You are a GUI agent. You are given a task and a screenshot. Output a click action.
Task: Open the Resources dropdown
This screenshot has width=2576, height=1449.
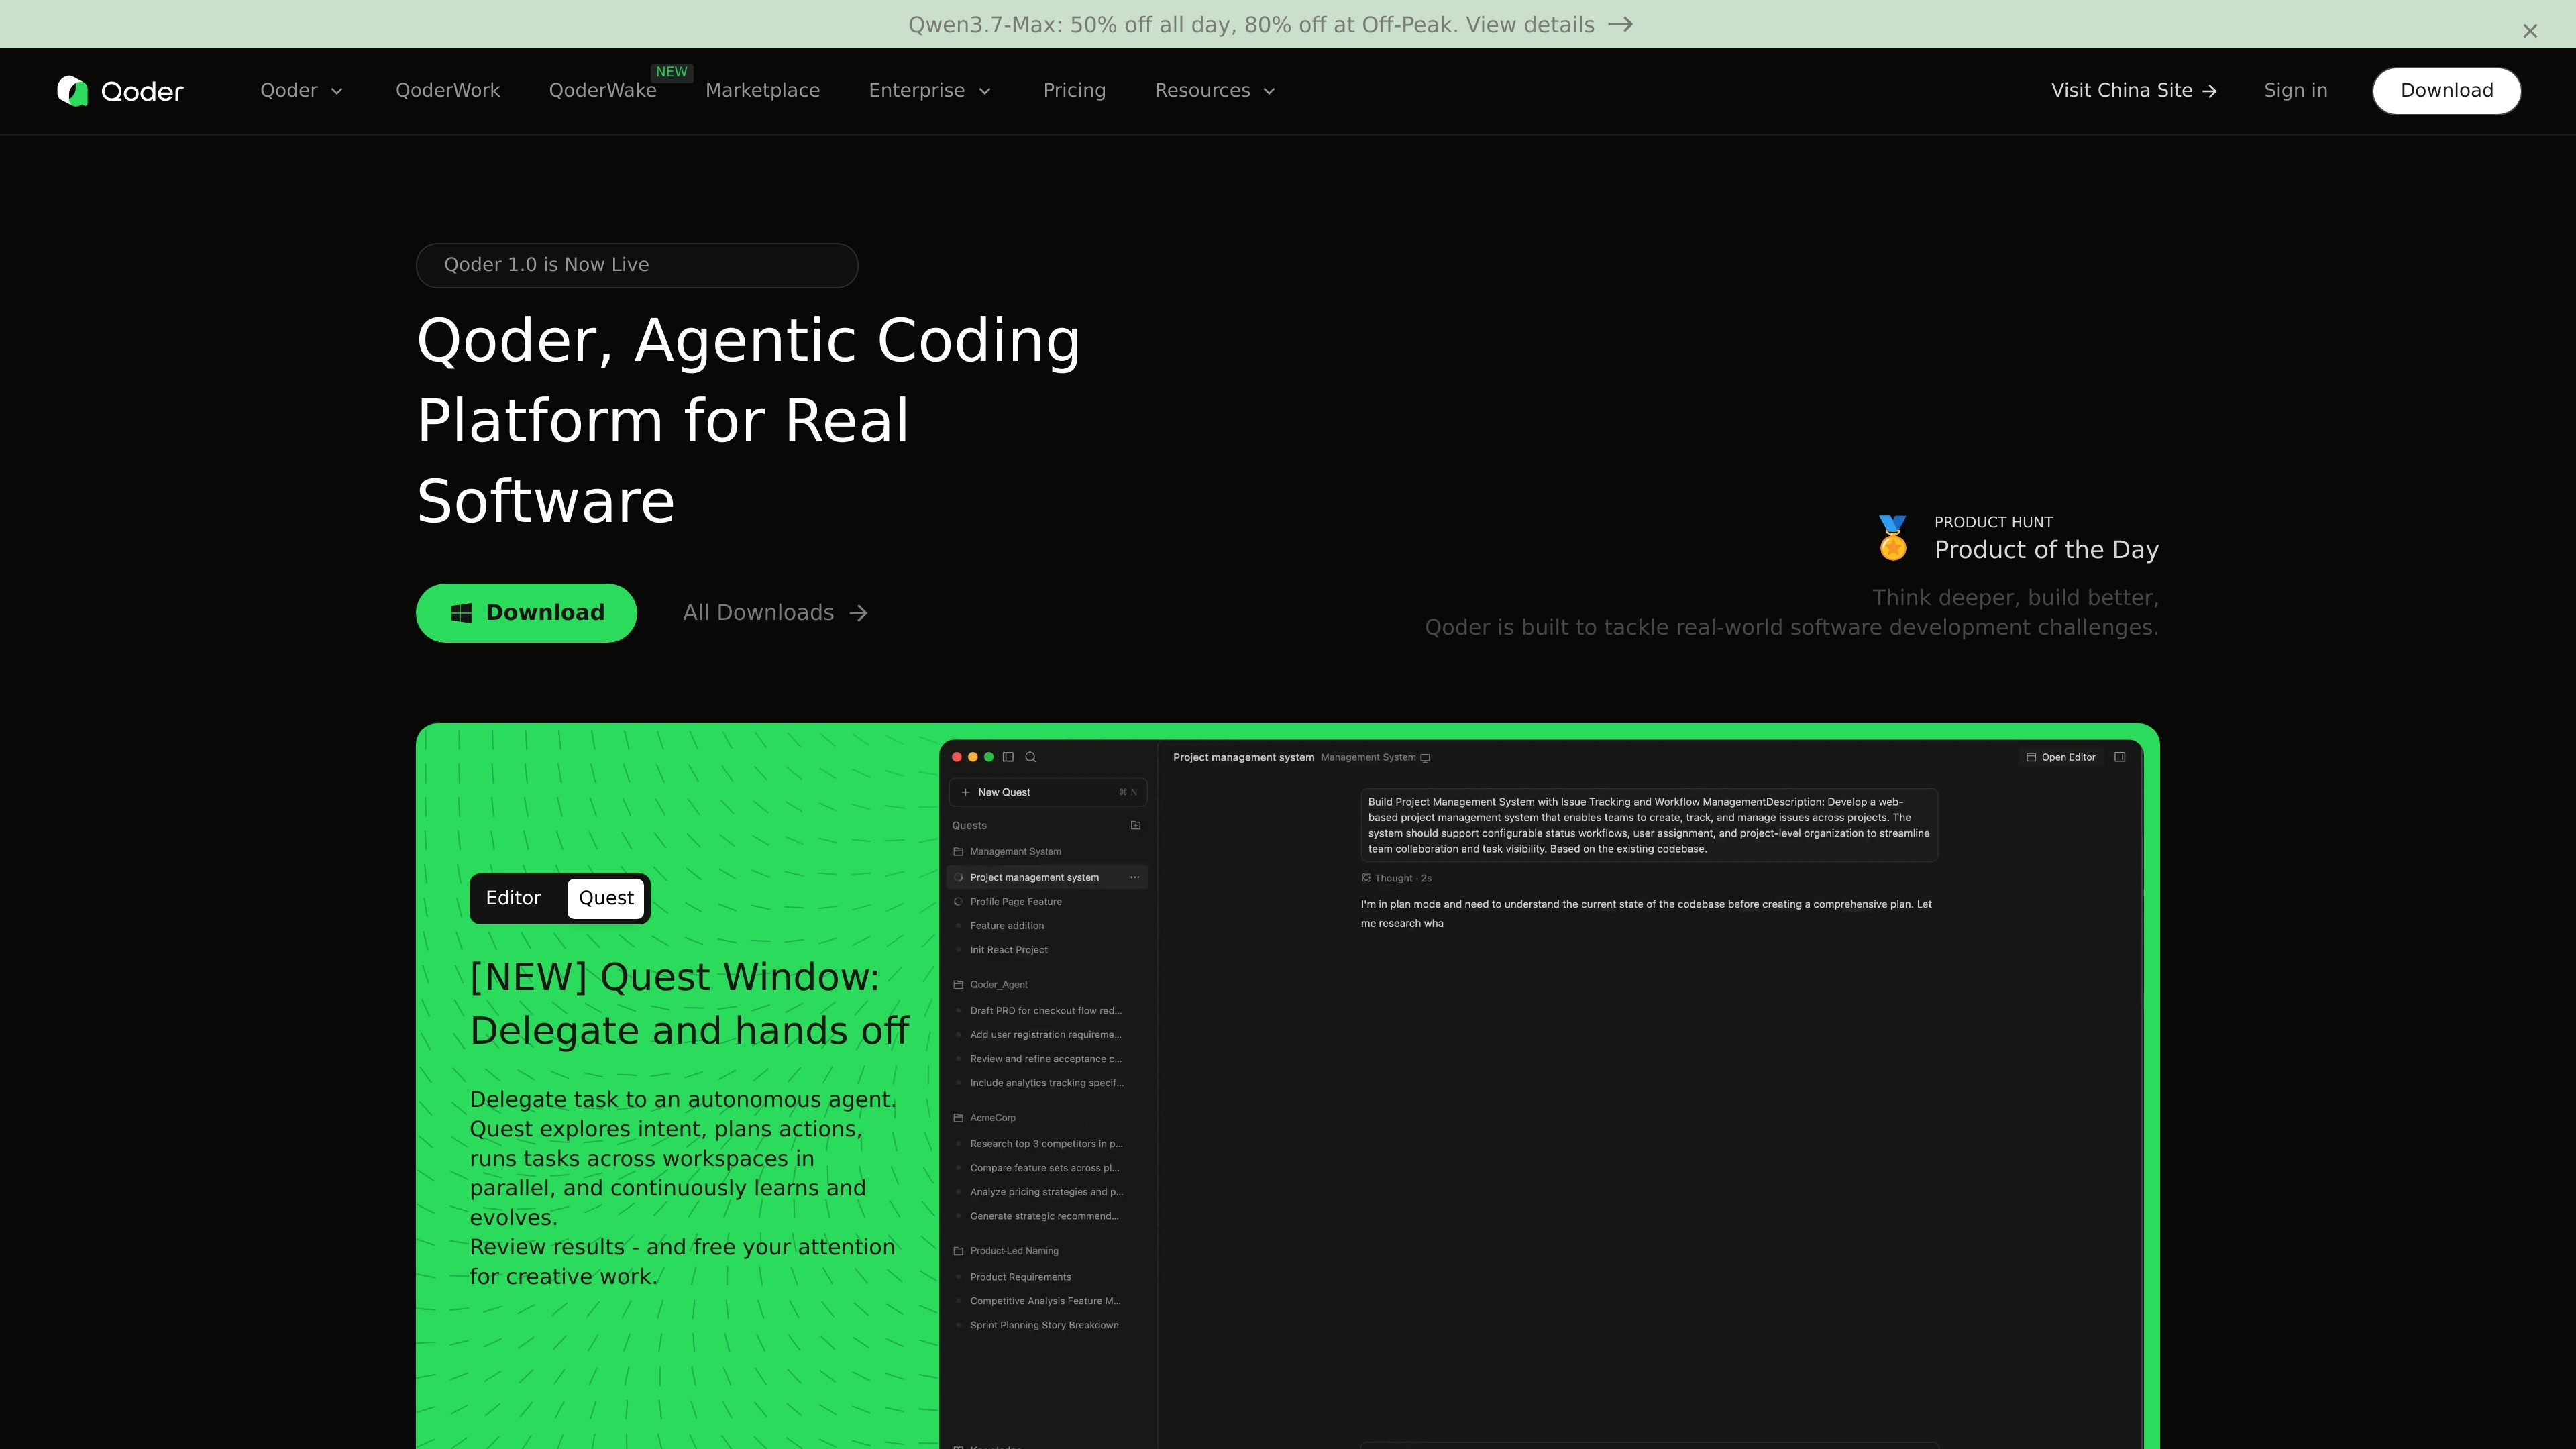coord(1215,91)
